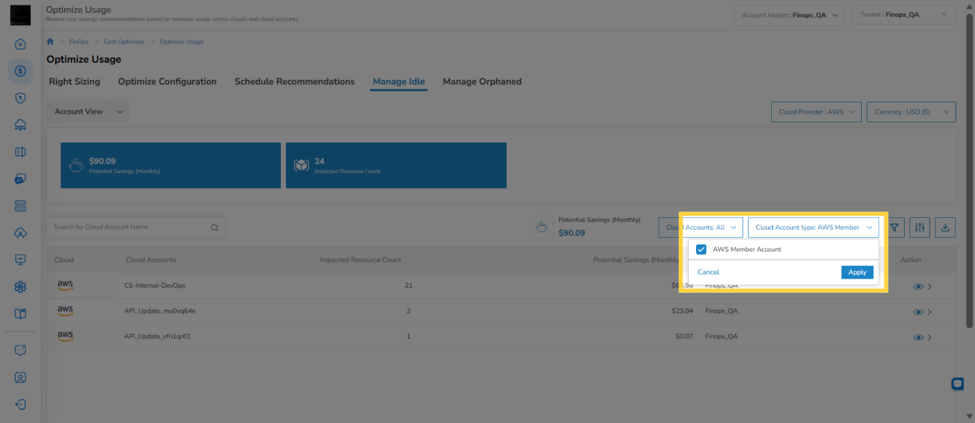The image size is (975, 423).
Task: Click the Optimize Usage breadcrumb link
Action: pyautogui.click(x=182, y=42)
